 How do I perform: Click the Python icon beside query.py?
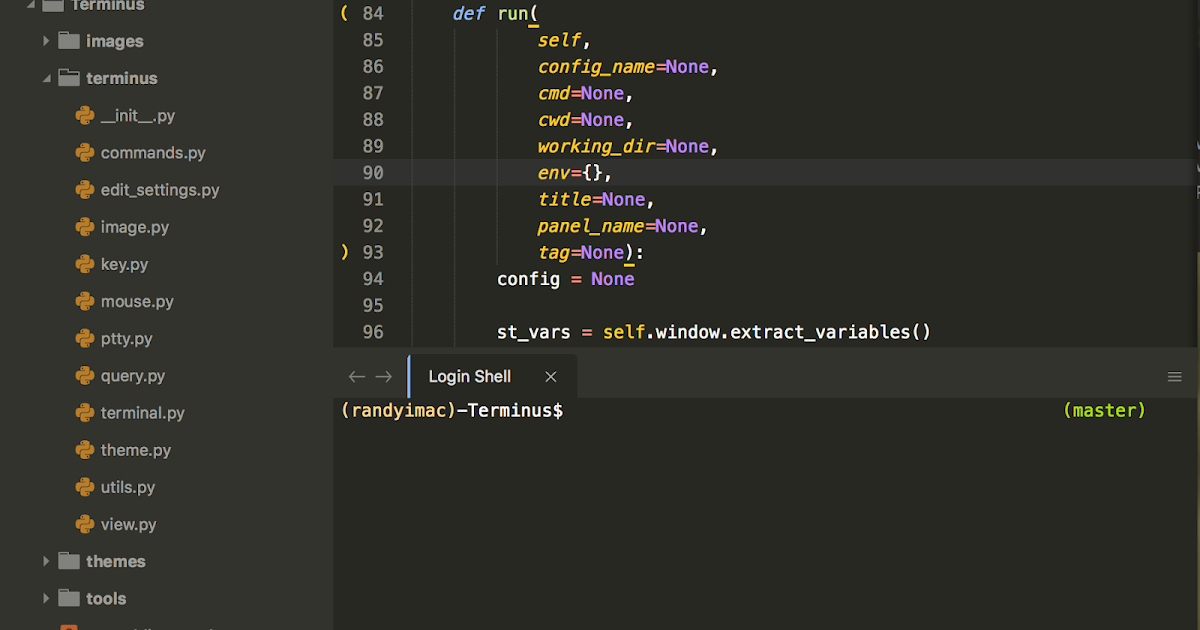point(85,376)
